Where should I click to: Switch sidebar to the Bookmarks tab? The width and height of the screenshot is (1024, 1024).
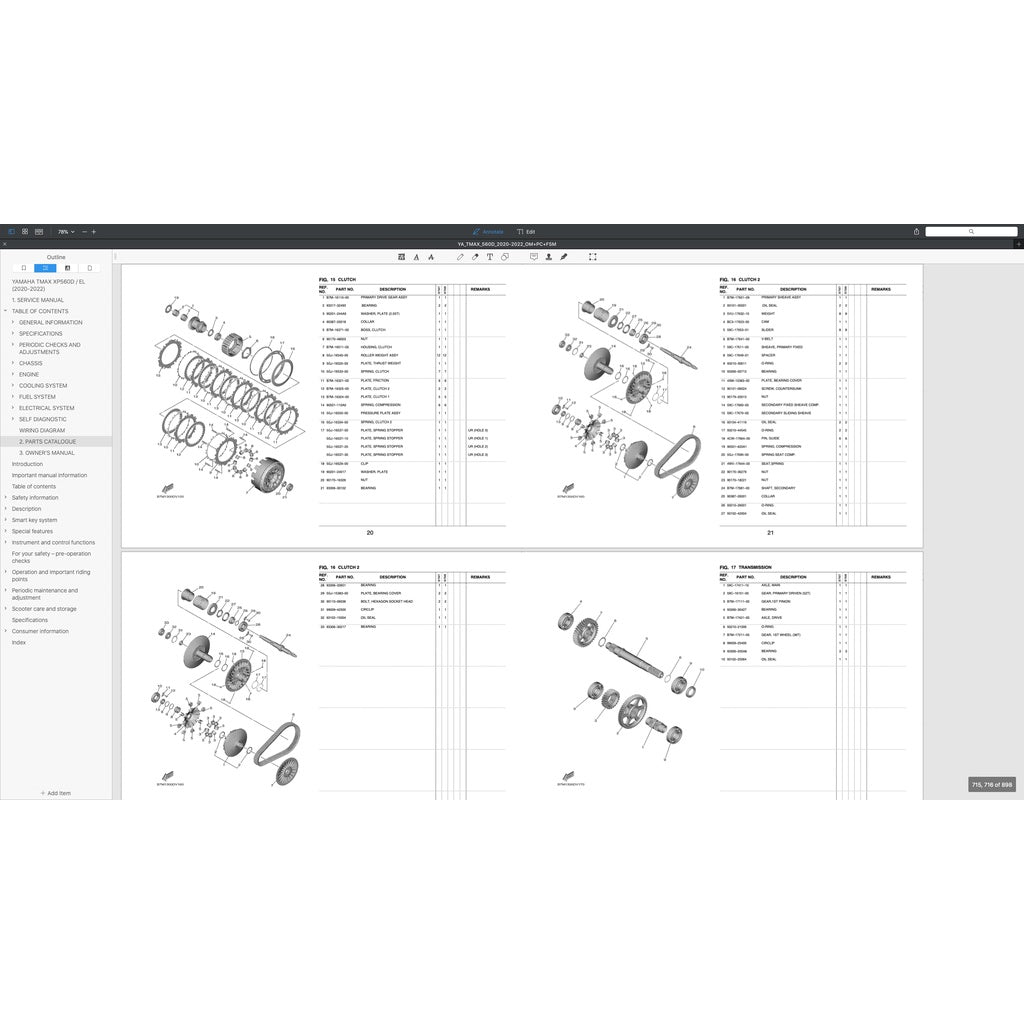tap(23, 268)
